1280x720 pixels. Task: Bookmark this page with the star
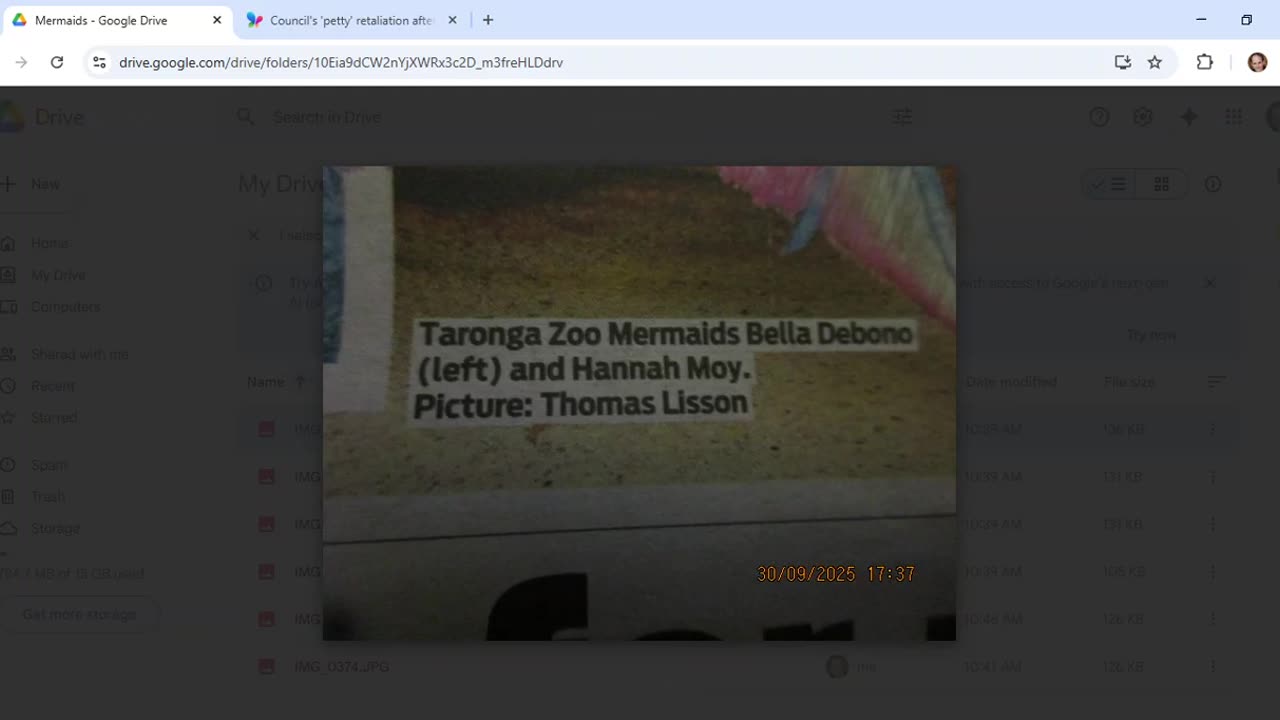(1155, 62)
